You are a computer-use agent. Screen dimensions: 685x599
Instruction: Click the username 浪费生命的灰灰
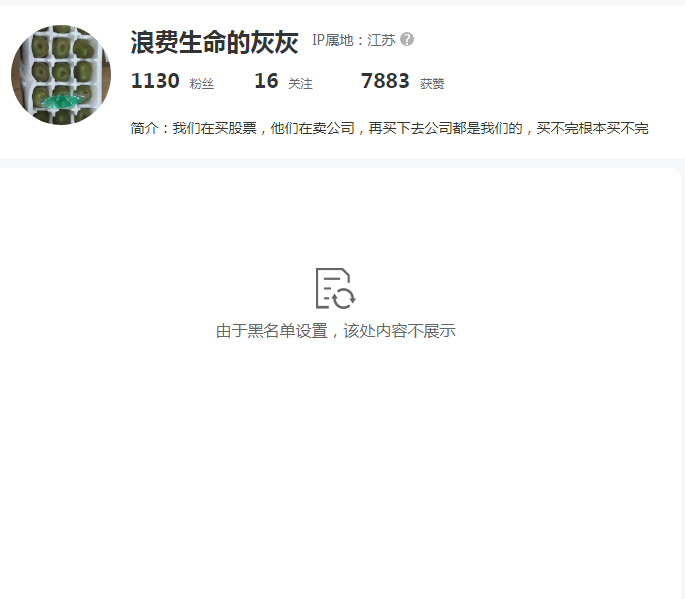[x=214, y=42]
